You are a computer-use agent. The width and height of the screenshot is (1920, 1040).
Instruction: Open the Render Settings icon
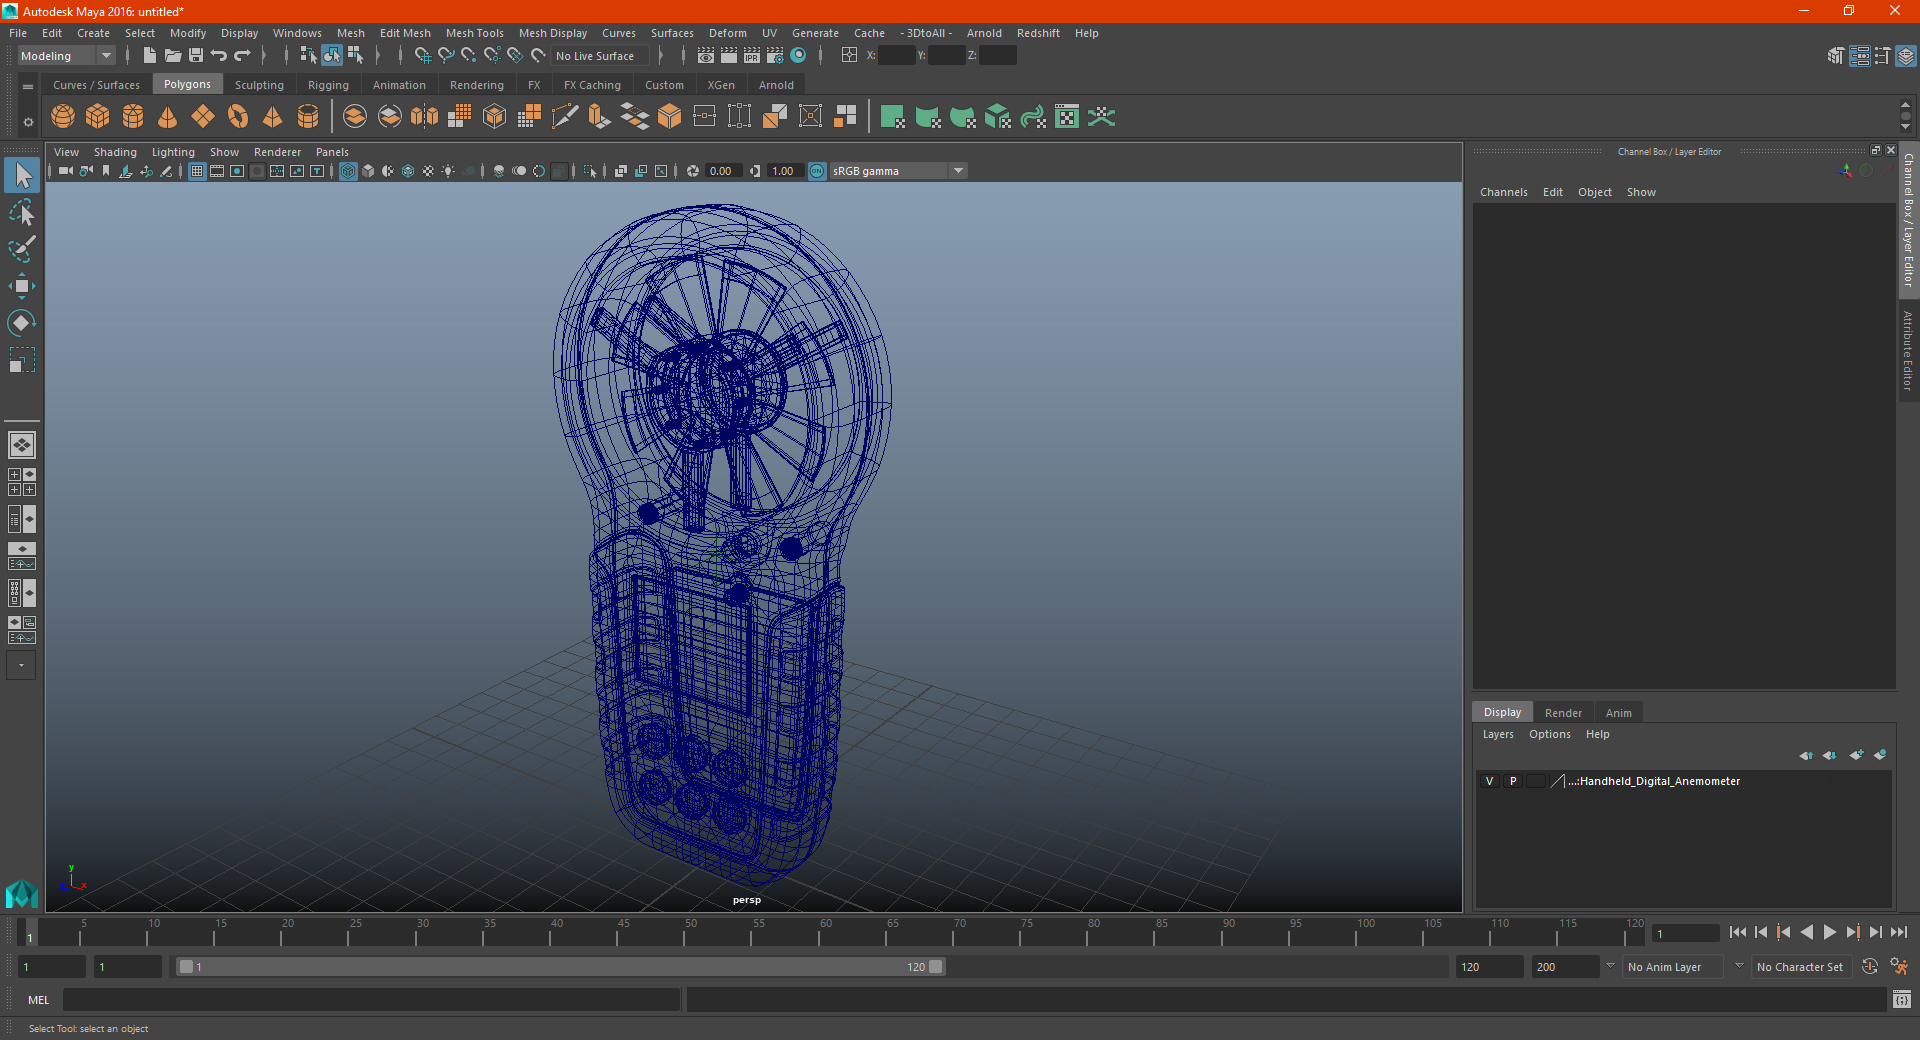775,56
